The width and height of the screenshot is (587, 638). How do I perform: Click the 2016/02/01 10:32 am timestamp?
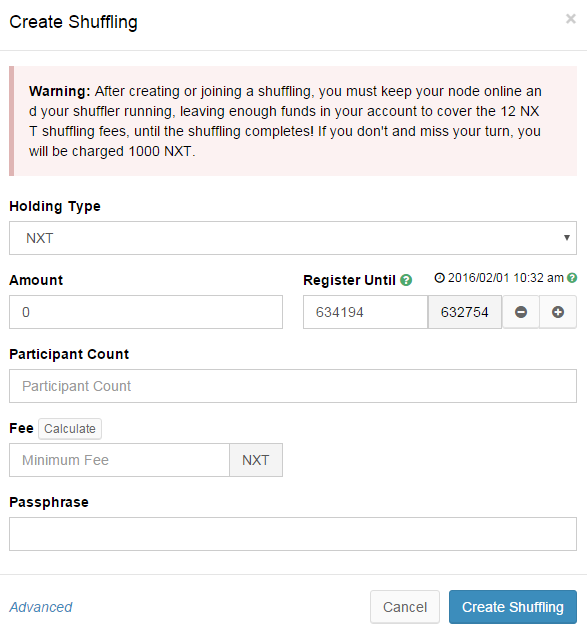506,278
